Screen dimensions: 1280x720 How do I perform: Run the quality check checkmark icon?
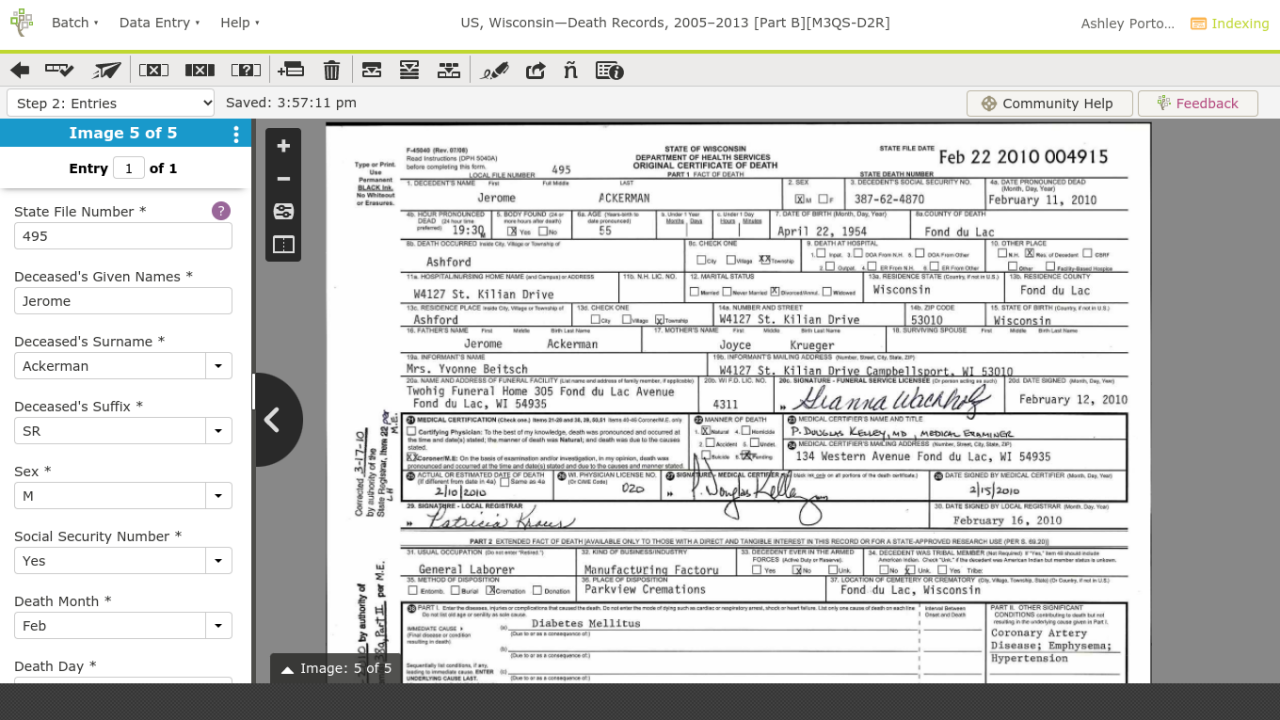[60, 70]
